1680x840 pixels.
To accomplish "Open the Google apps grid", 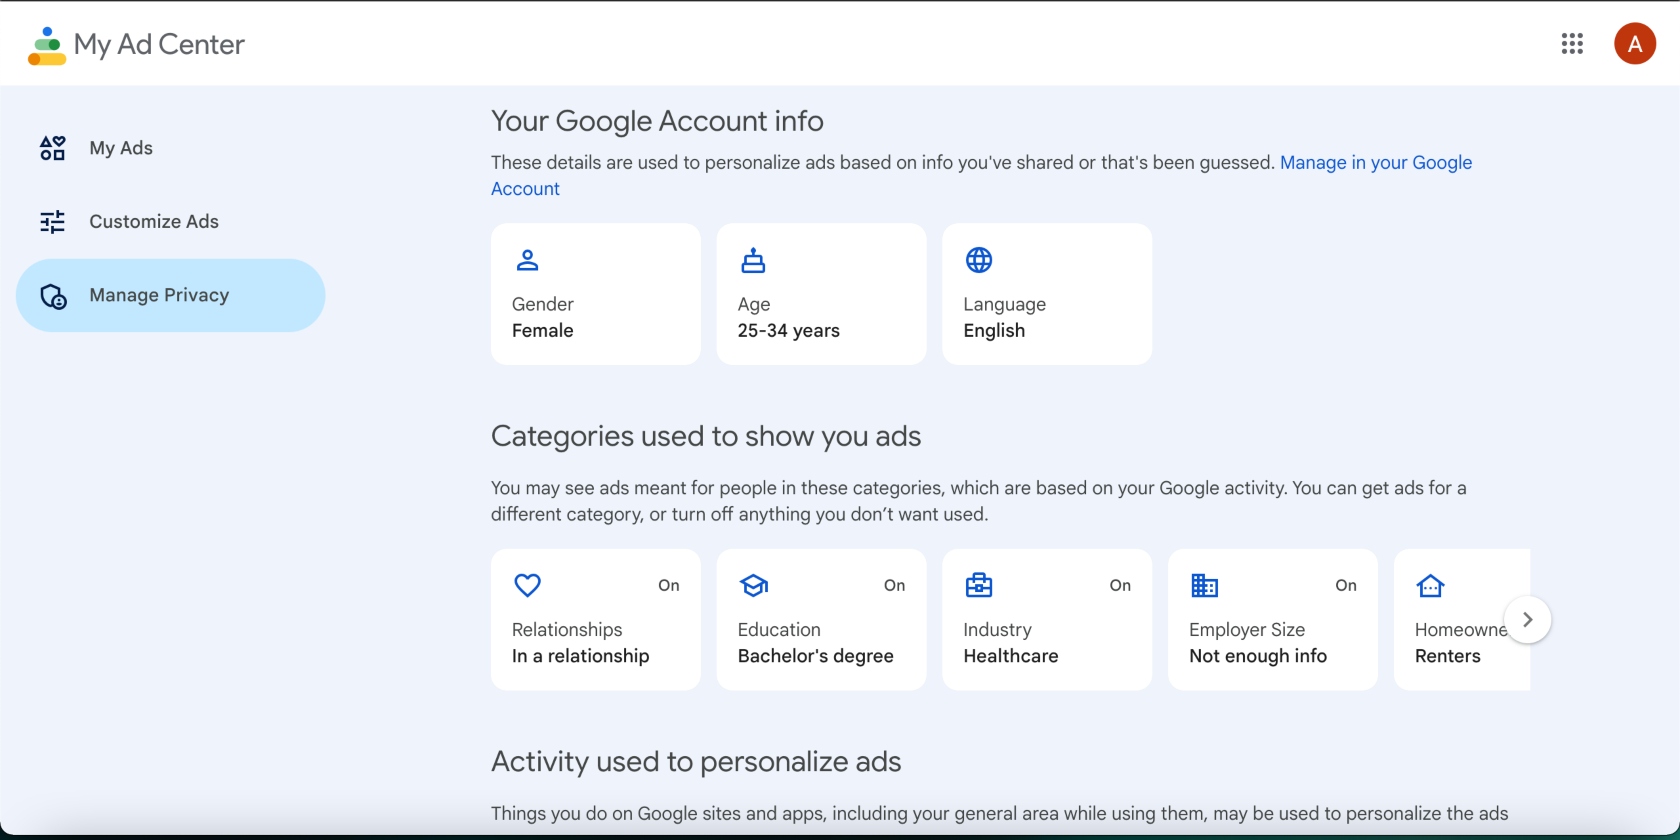I will point(1572,44).
